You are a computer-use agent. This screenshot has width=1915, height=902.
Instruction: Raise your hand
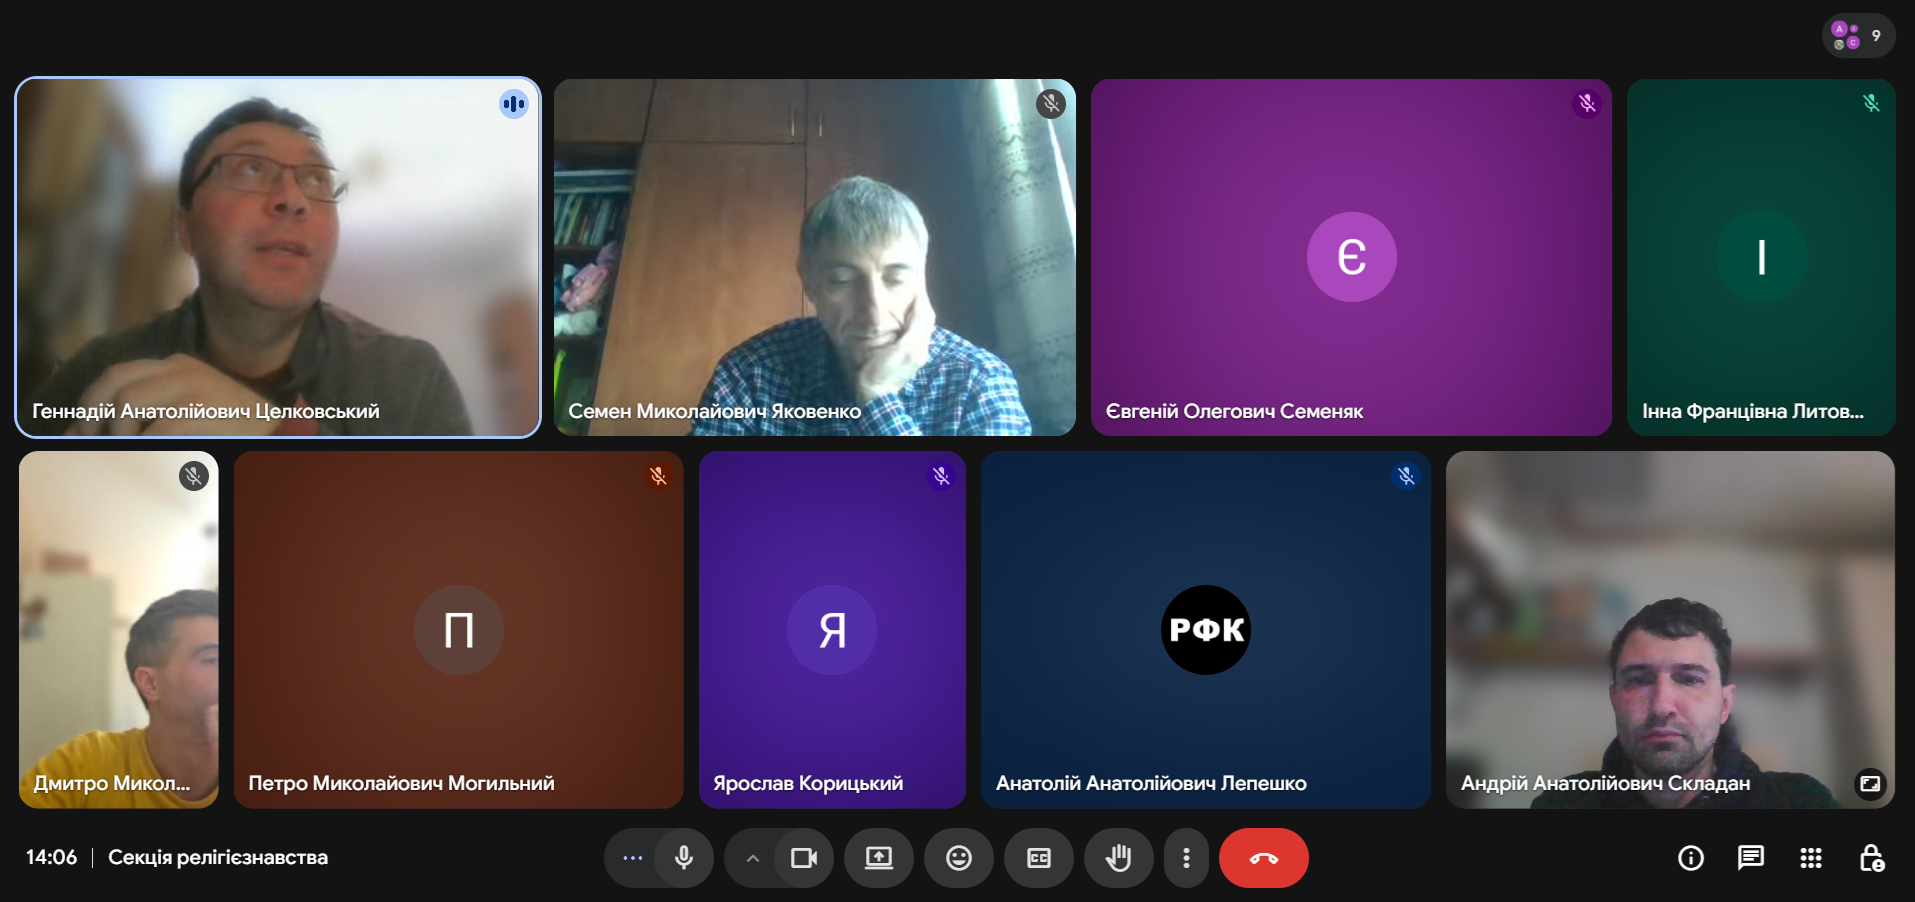pos(1119,858)
